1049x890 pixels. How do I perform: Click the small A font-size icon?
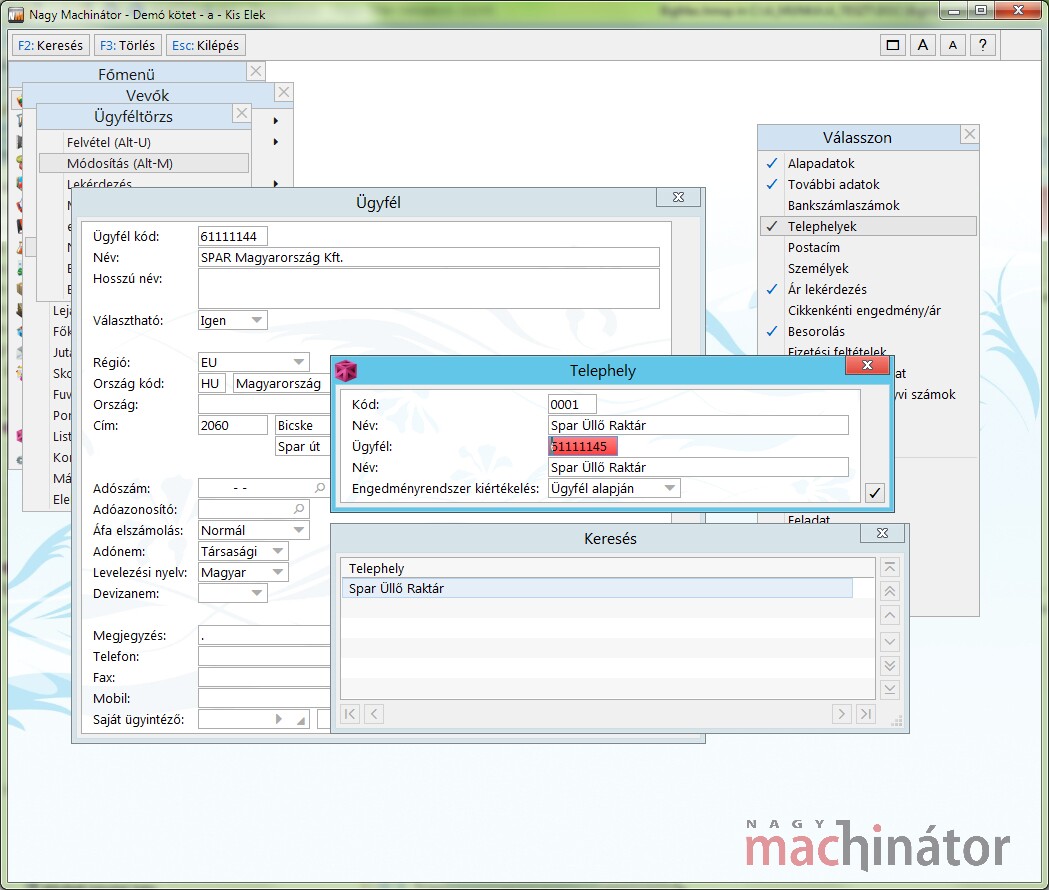pos(953,46)
